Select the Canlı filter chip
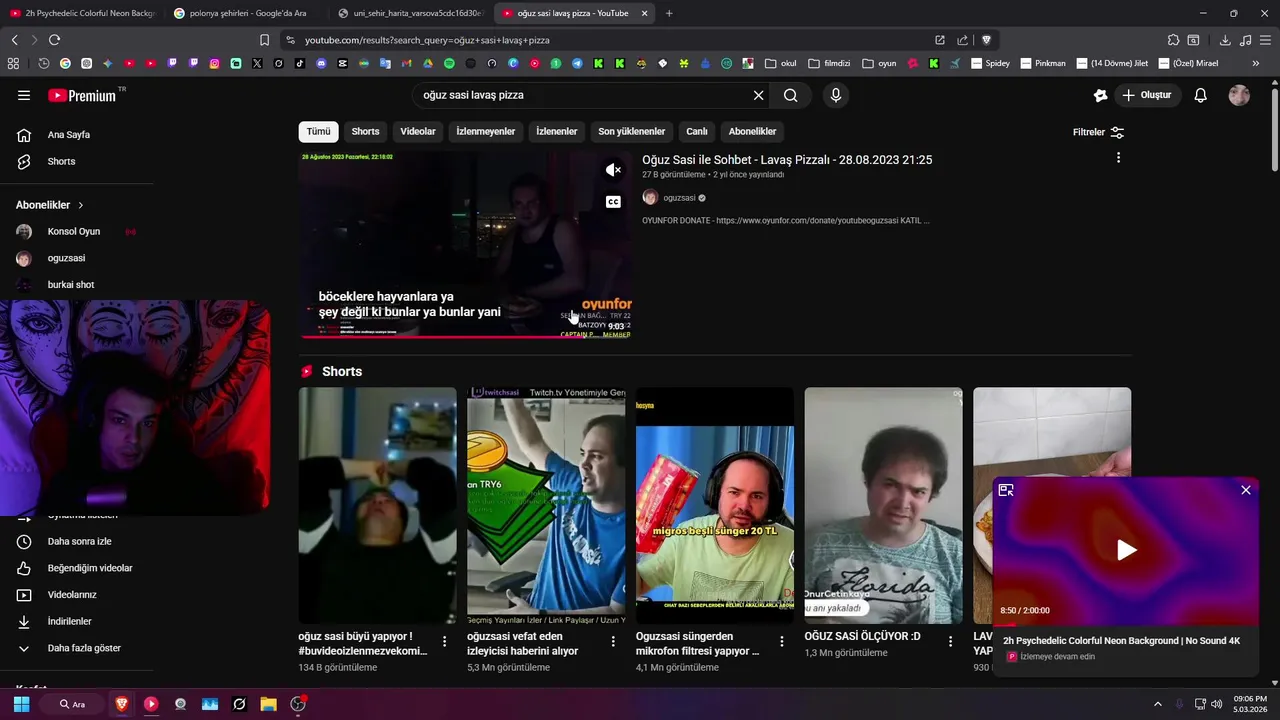This screenshot has height=720, width=1280. (697, 131)
